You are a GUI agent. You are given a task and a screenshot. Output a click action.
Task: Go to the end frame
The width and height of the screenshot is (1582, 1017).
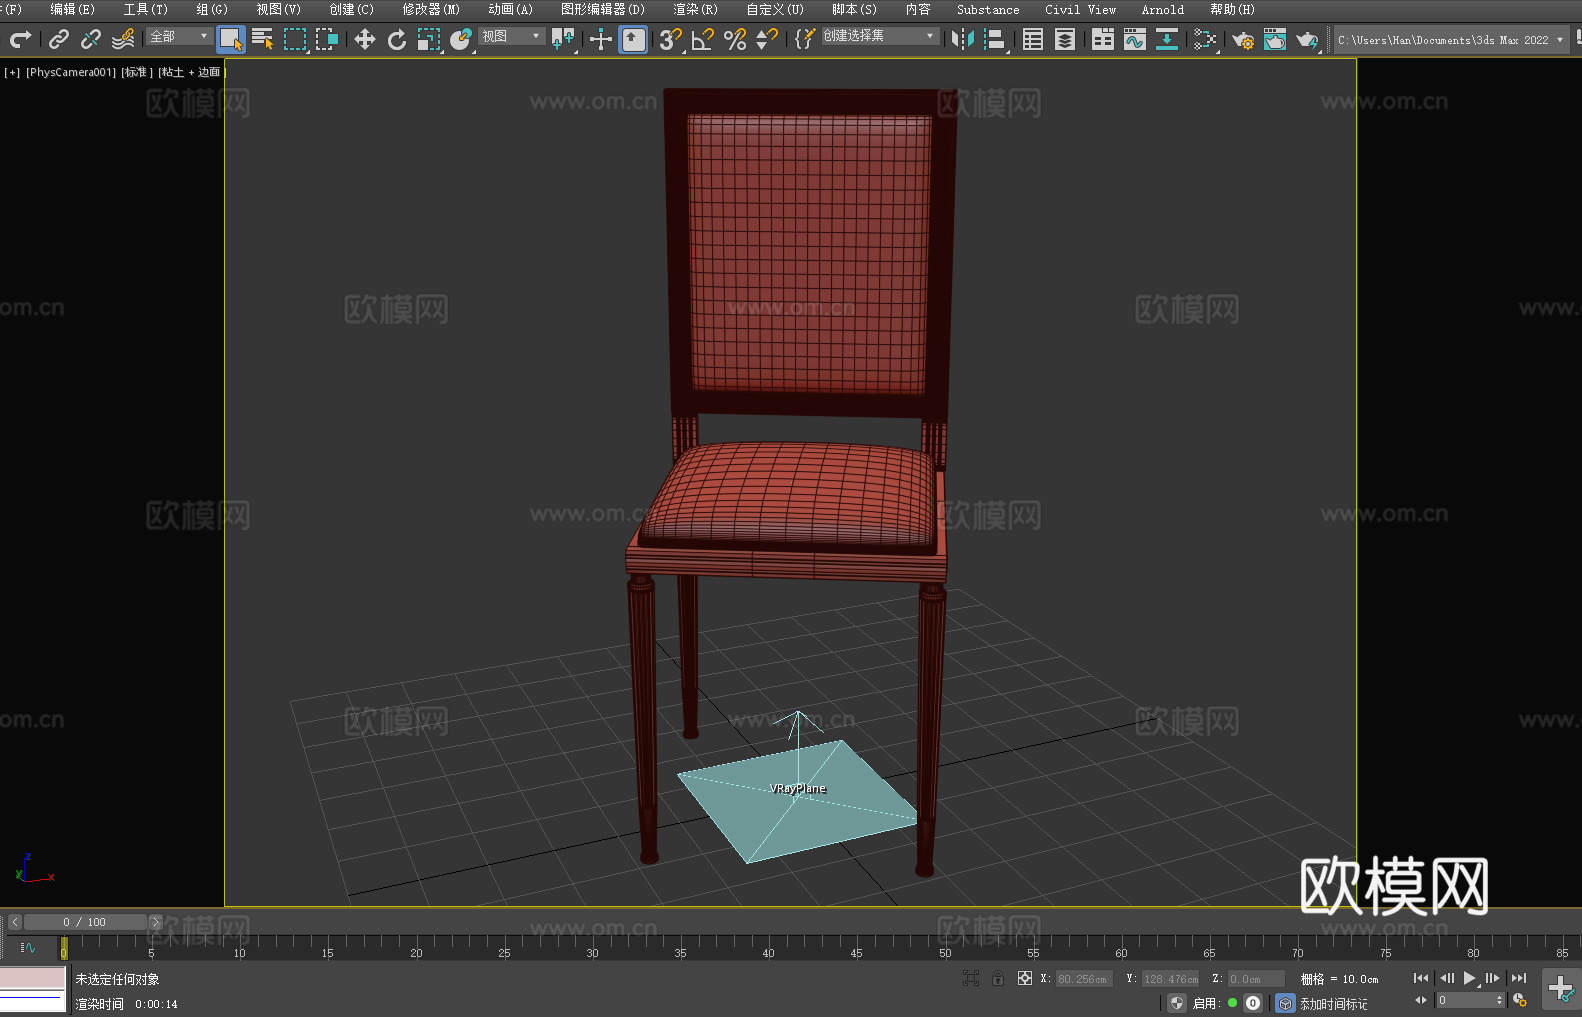point(1518,978)
